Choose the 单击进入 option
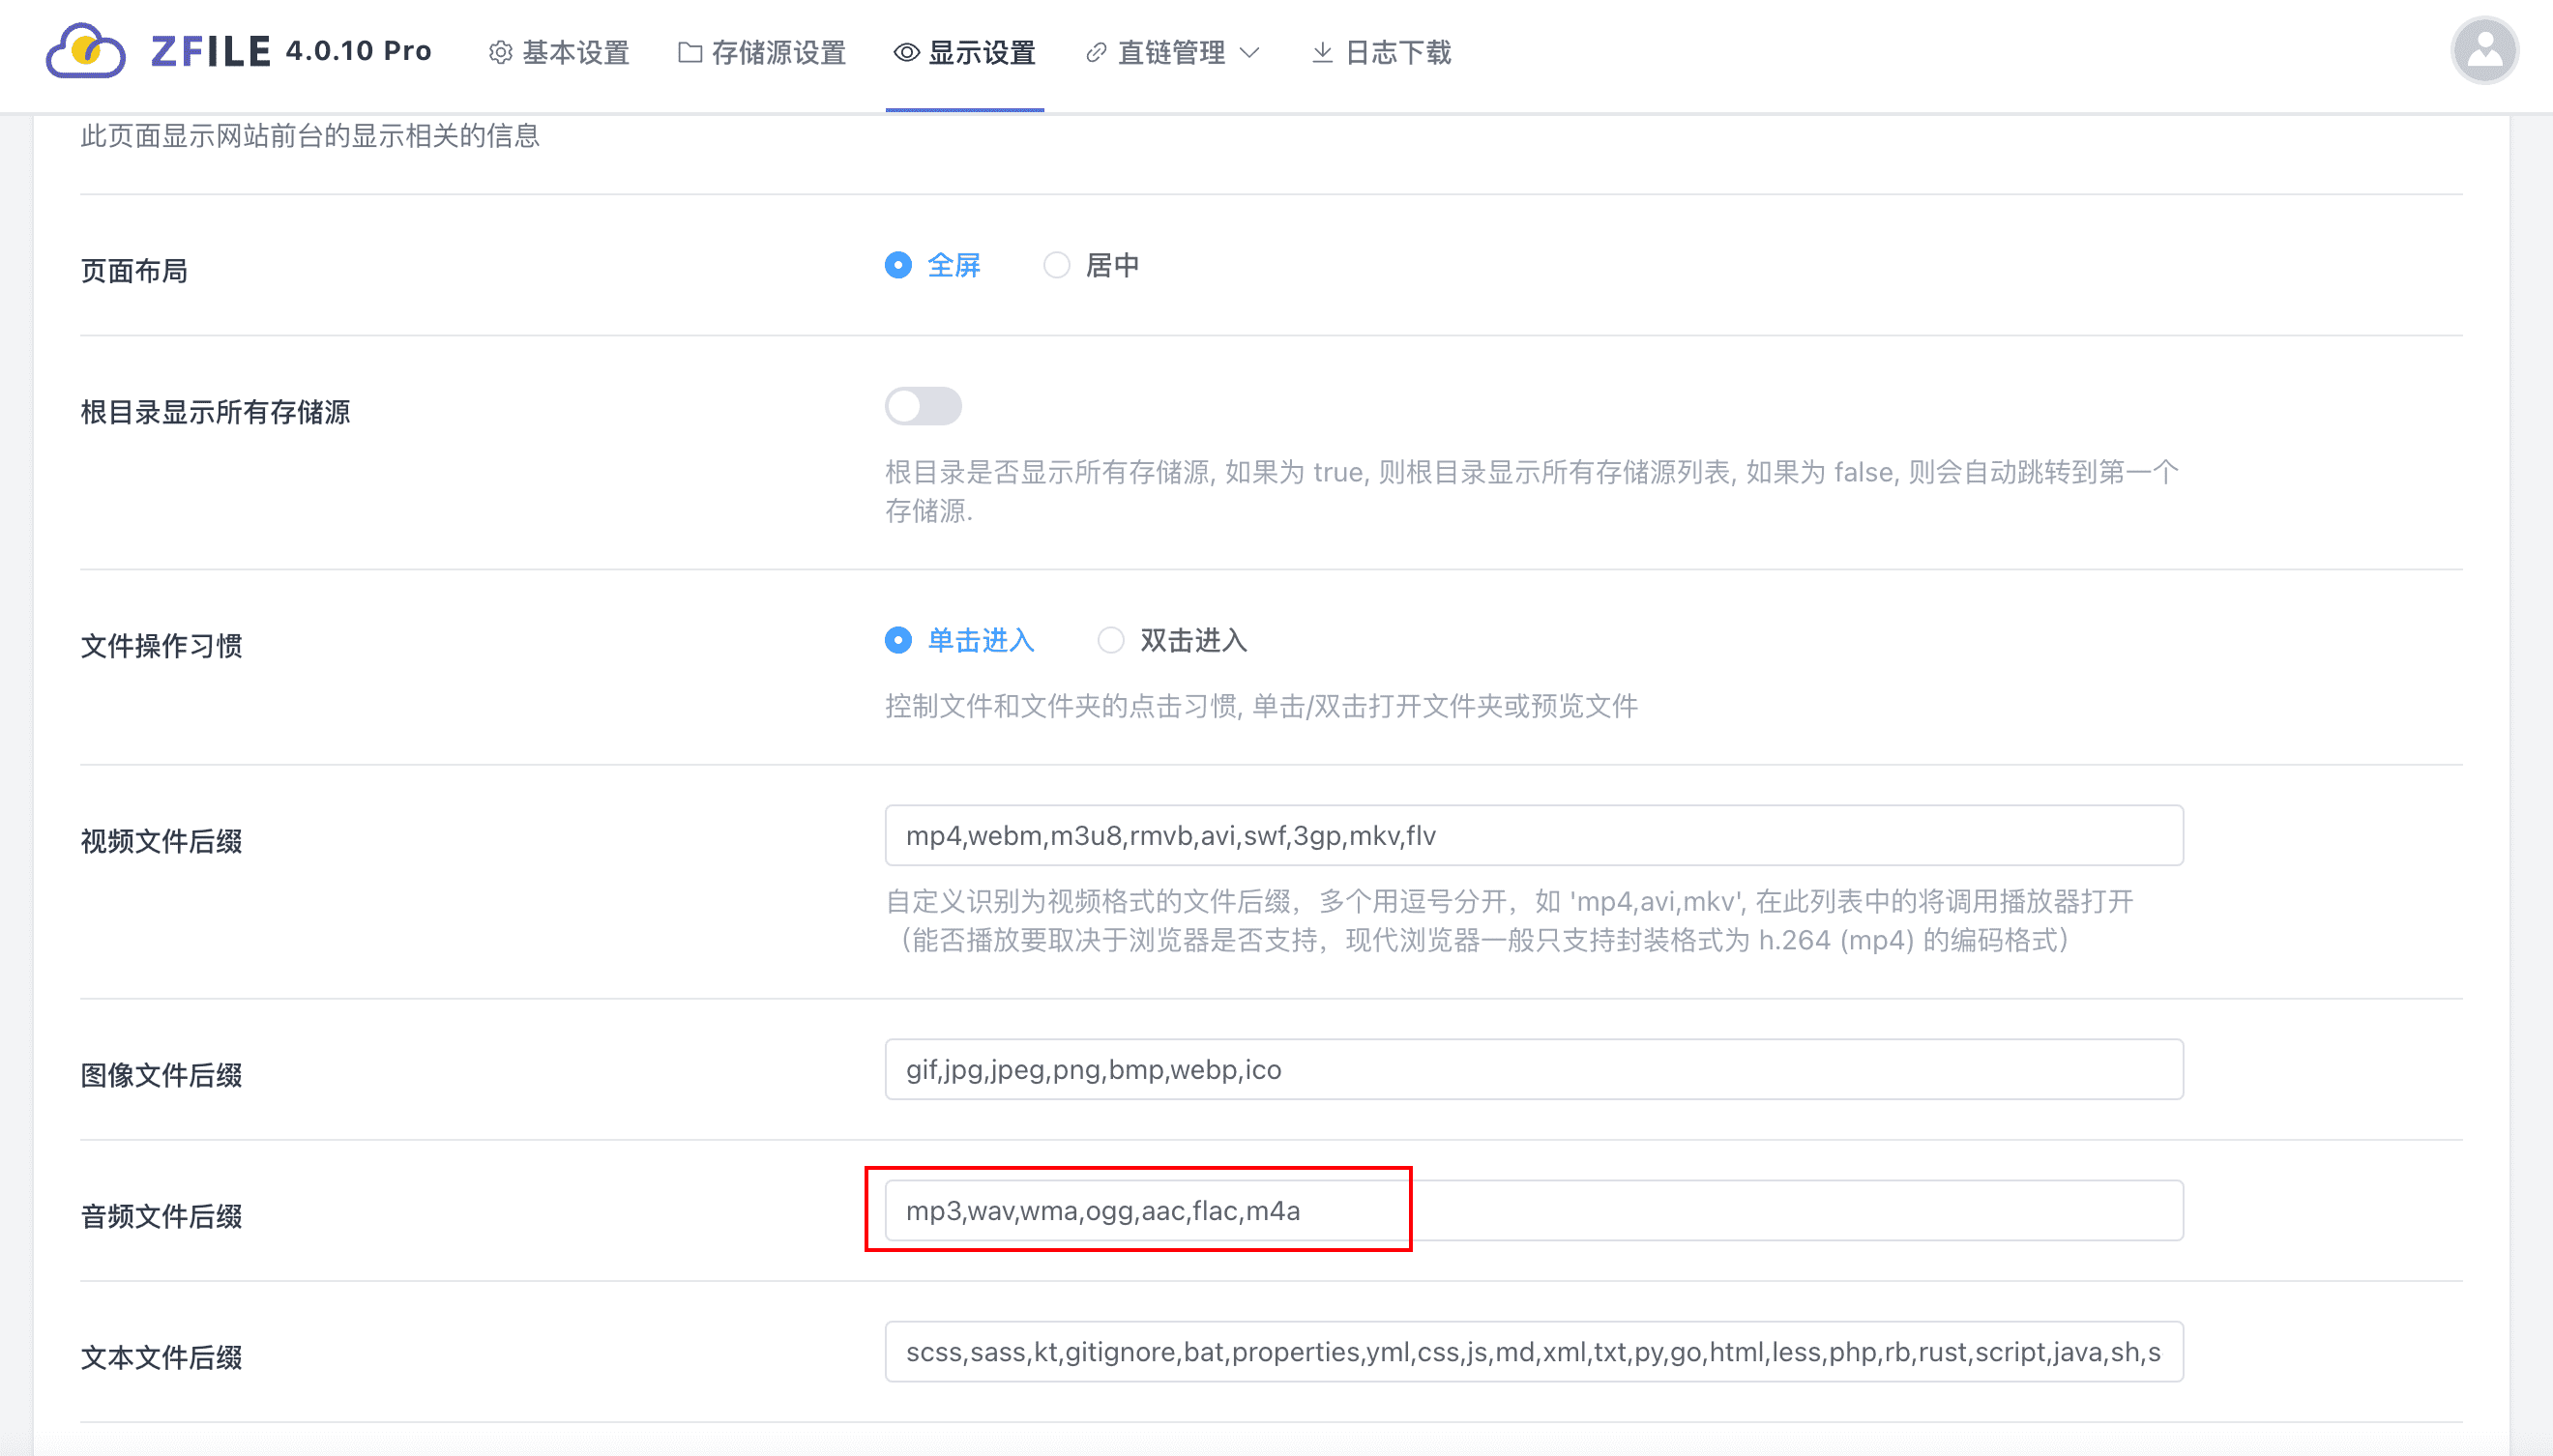 coord(898,640)
